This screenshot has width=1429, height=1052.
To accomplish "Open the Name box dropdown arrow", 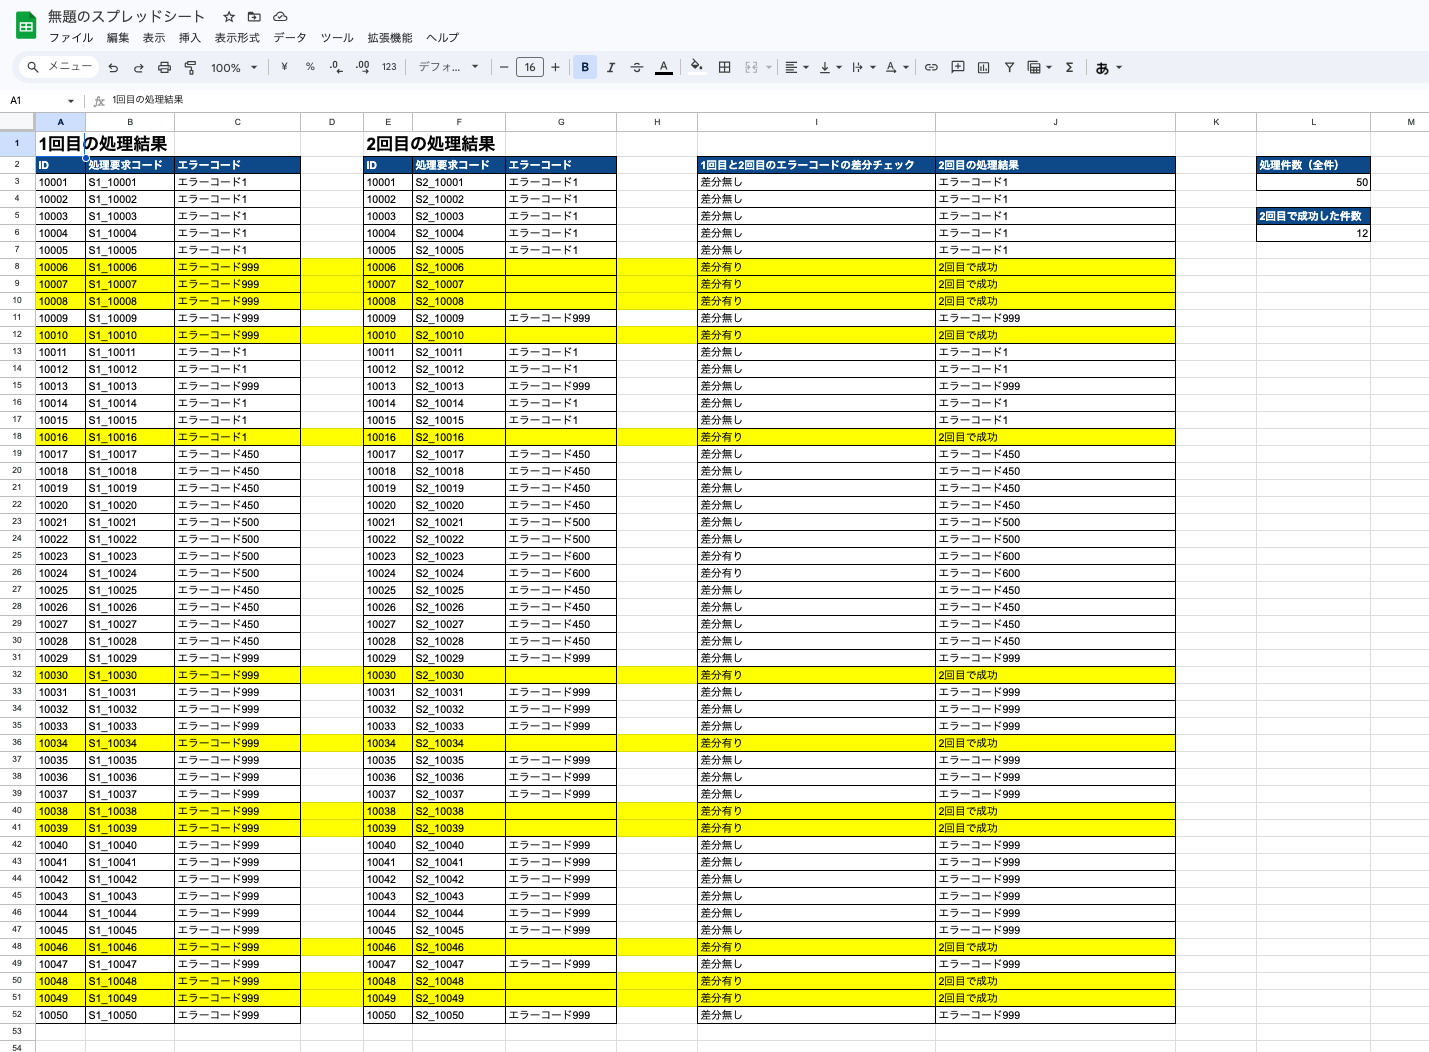I will point(71,101).
